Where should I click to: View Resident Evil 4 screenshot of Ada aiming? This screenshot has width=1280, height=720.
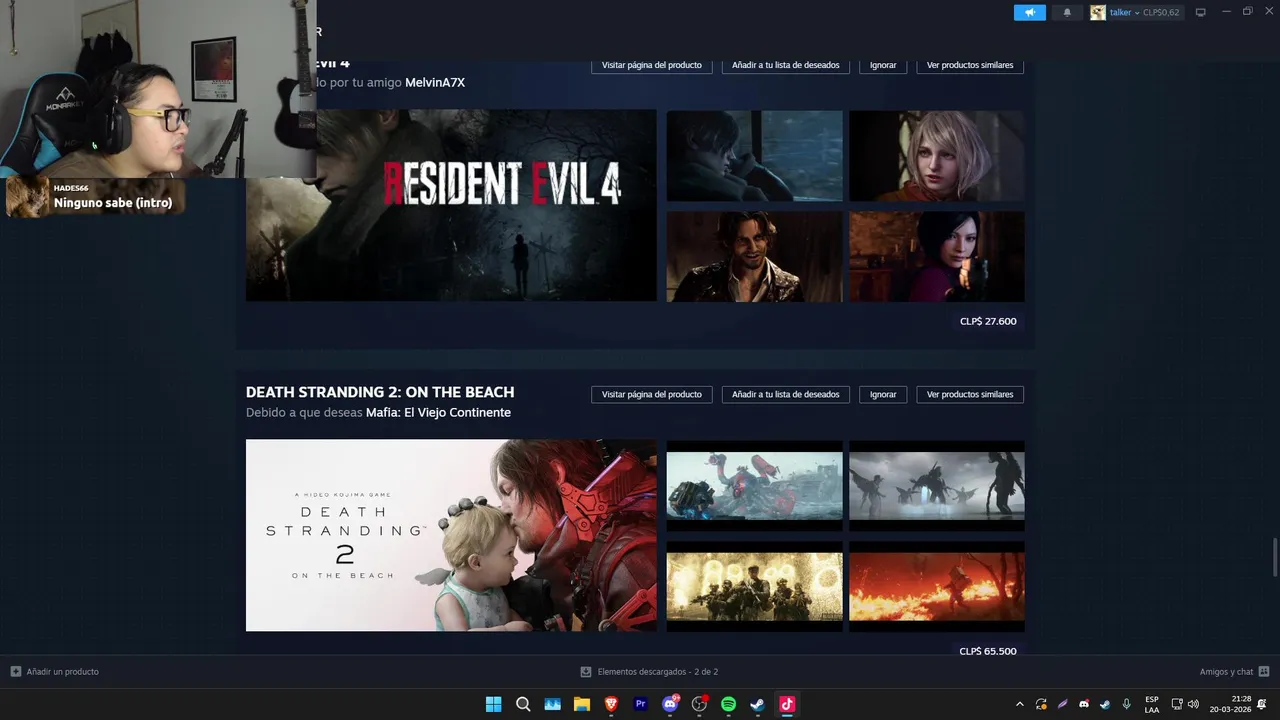tap(936, 256)
